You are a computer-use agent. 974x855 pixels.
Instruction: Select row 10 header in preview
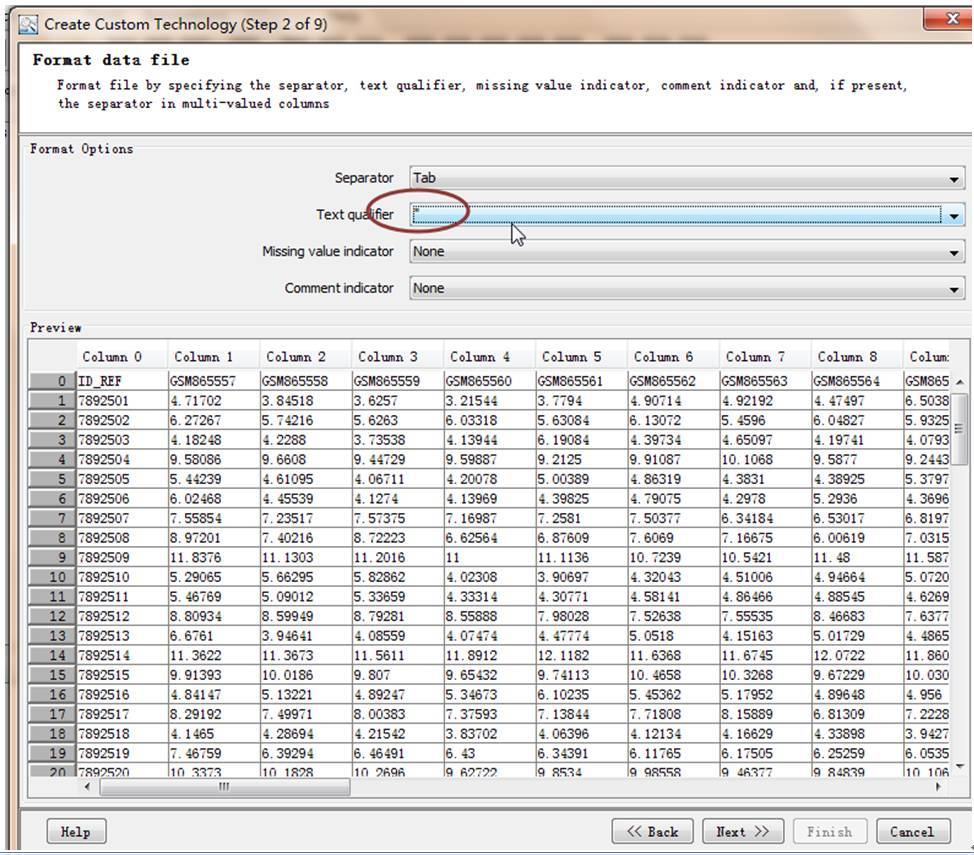point(52,577)
